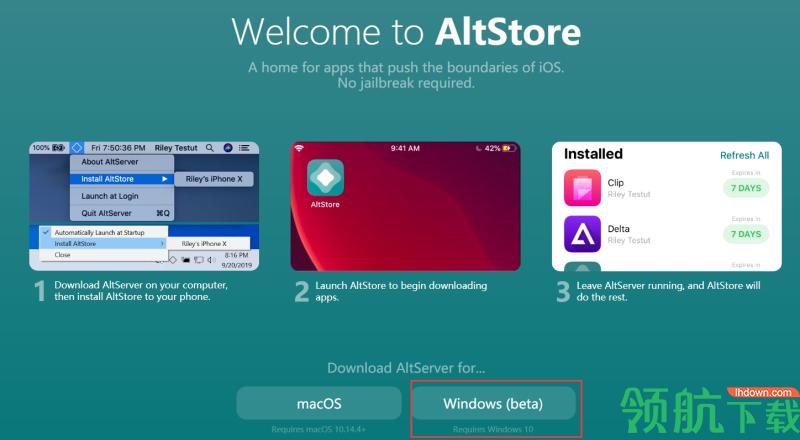Screen dimensions: 800x440
Task: Click the Fri 7:50:36 PM clock
Action: click(118, 148)
